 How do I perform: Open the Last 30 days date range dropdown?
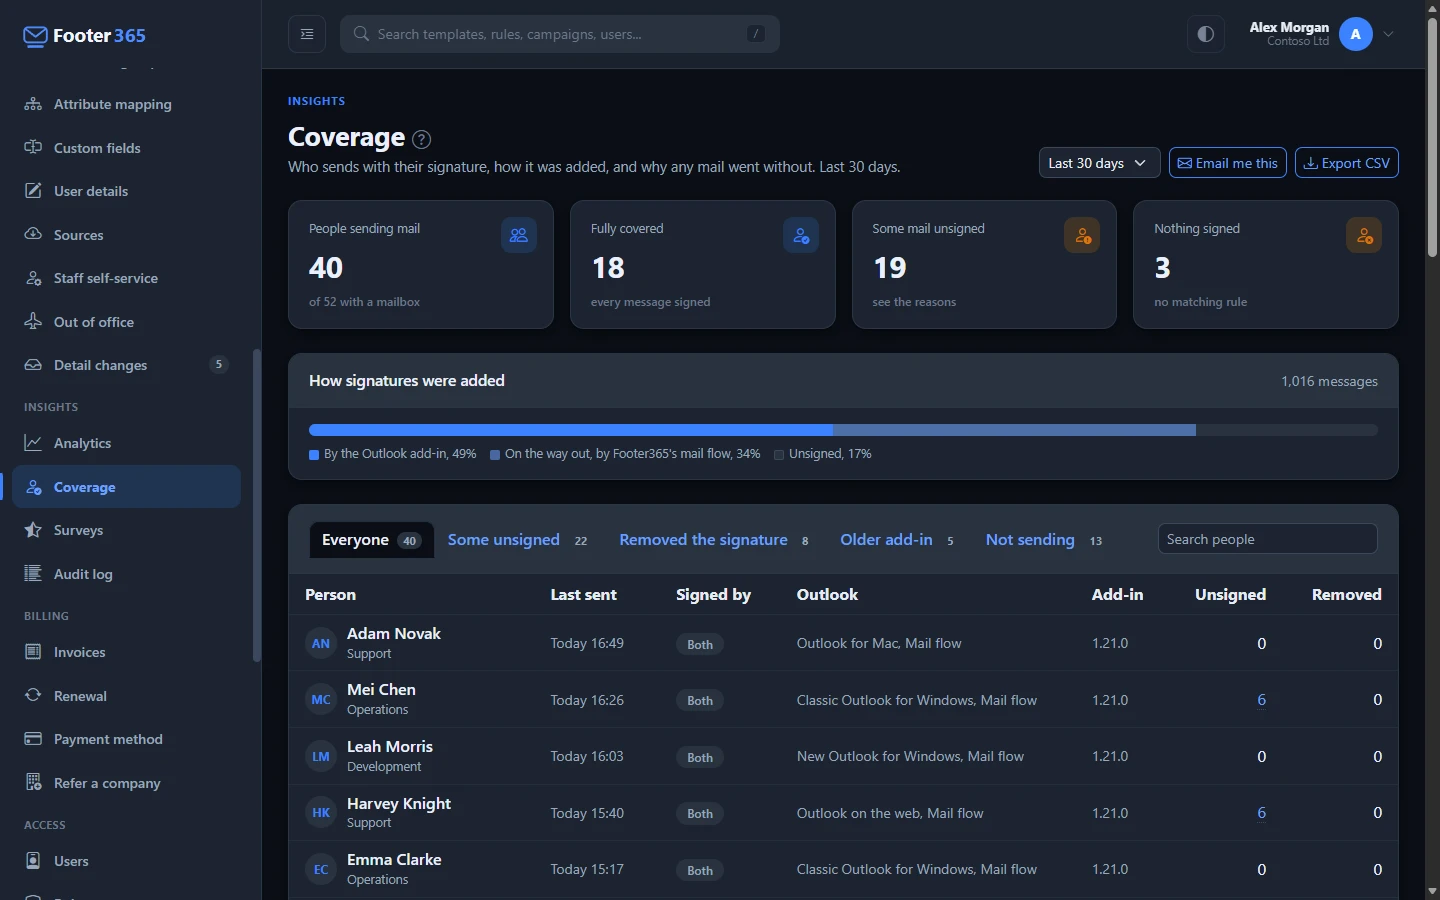pos(1099,163)
